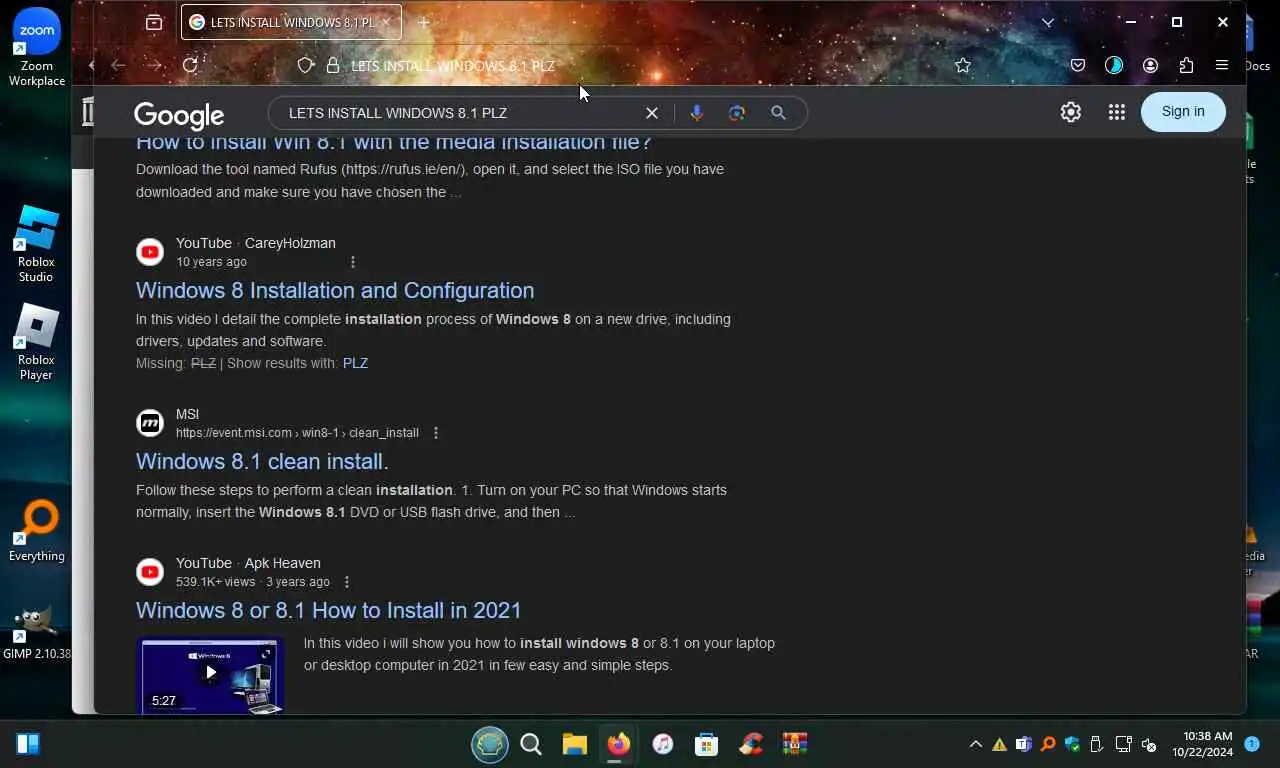Search by image with Google Lens
Viewport: 1280px width, 768px height.
pyautogui.click(x=737, y=113)
